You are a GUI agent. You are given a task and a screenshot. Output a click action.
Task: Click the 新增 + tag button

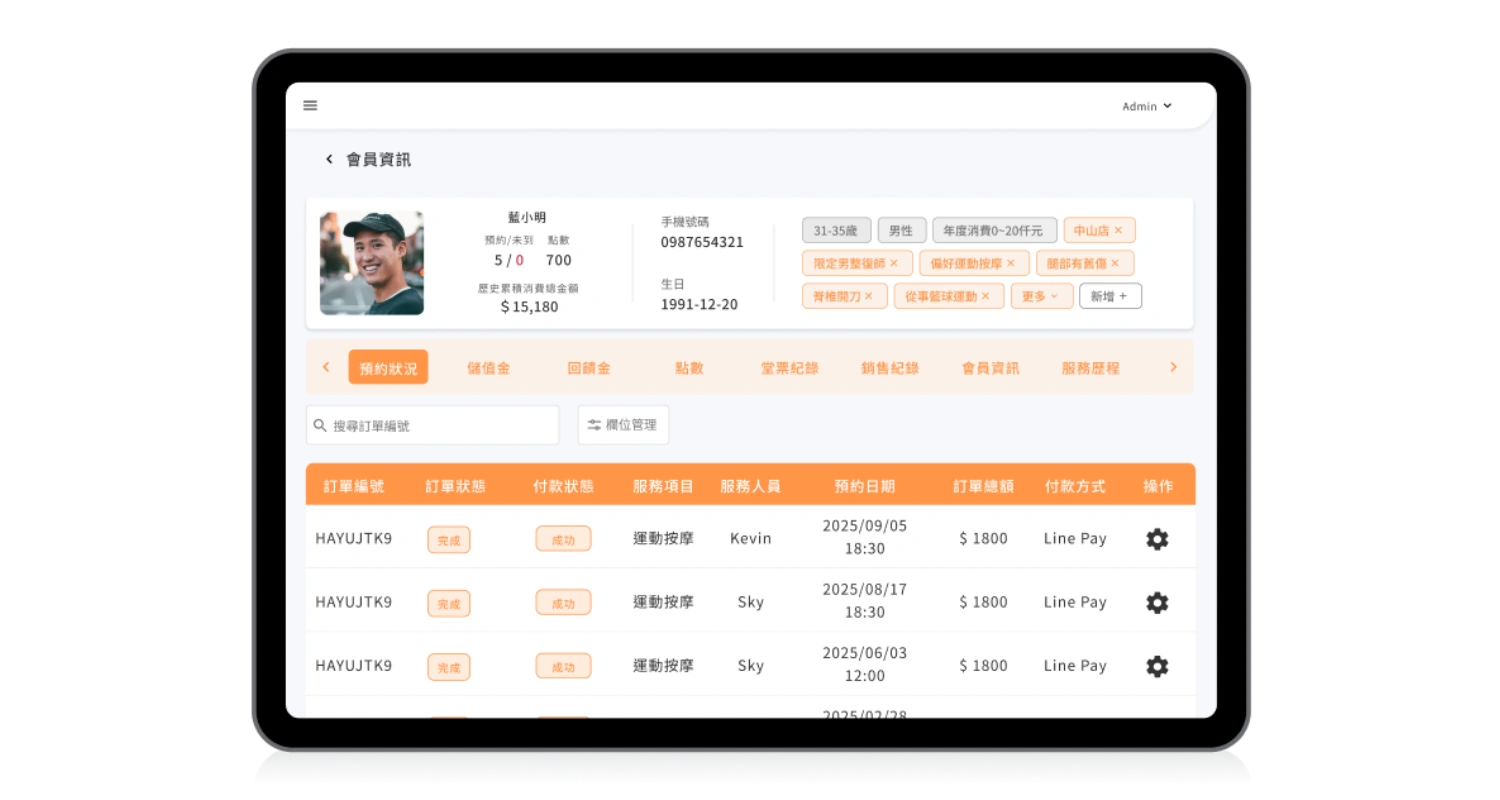click(x=1110, y=296)
